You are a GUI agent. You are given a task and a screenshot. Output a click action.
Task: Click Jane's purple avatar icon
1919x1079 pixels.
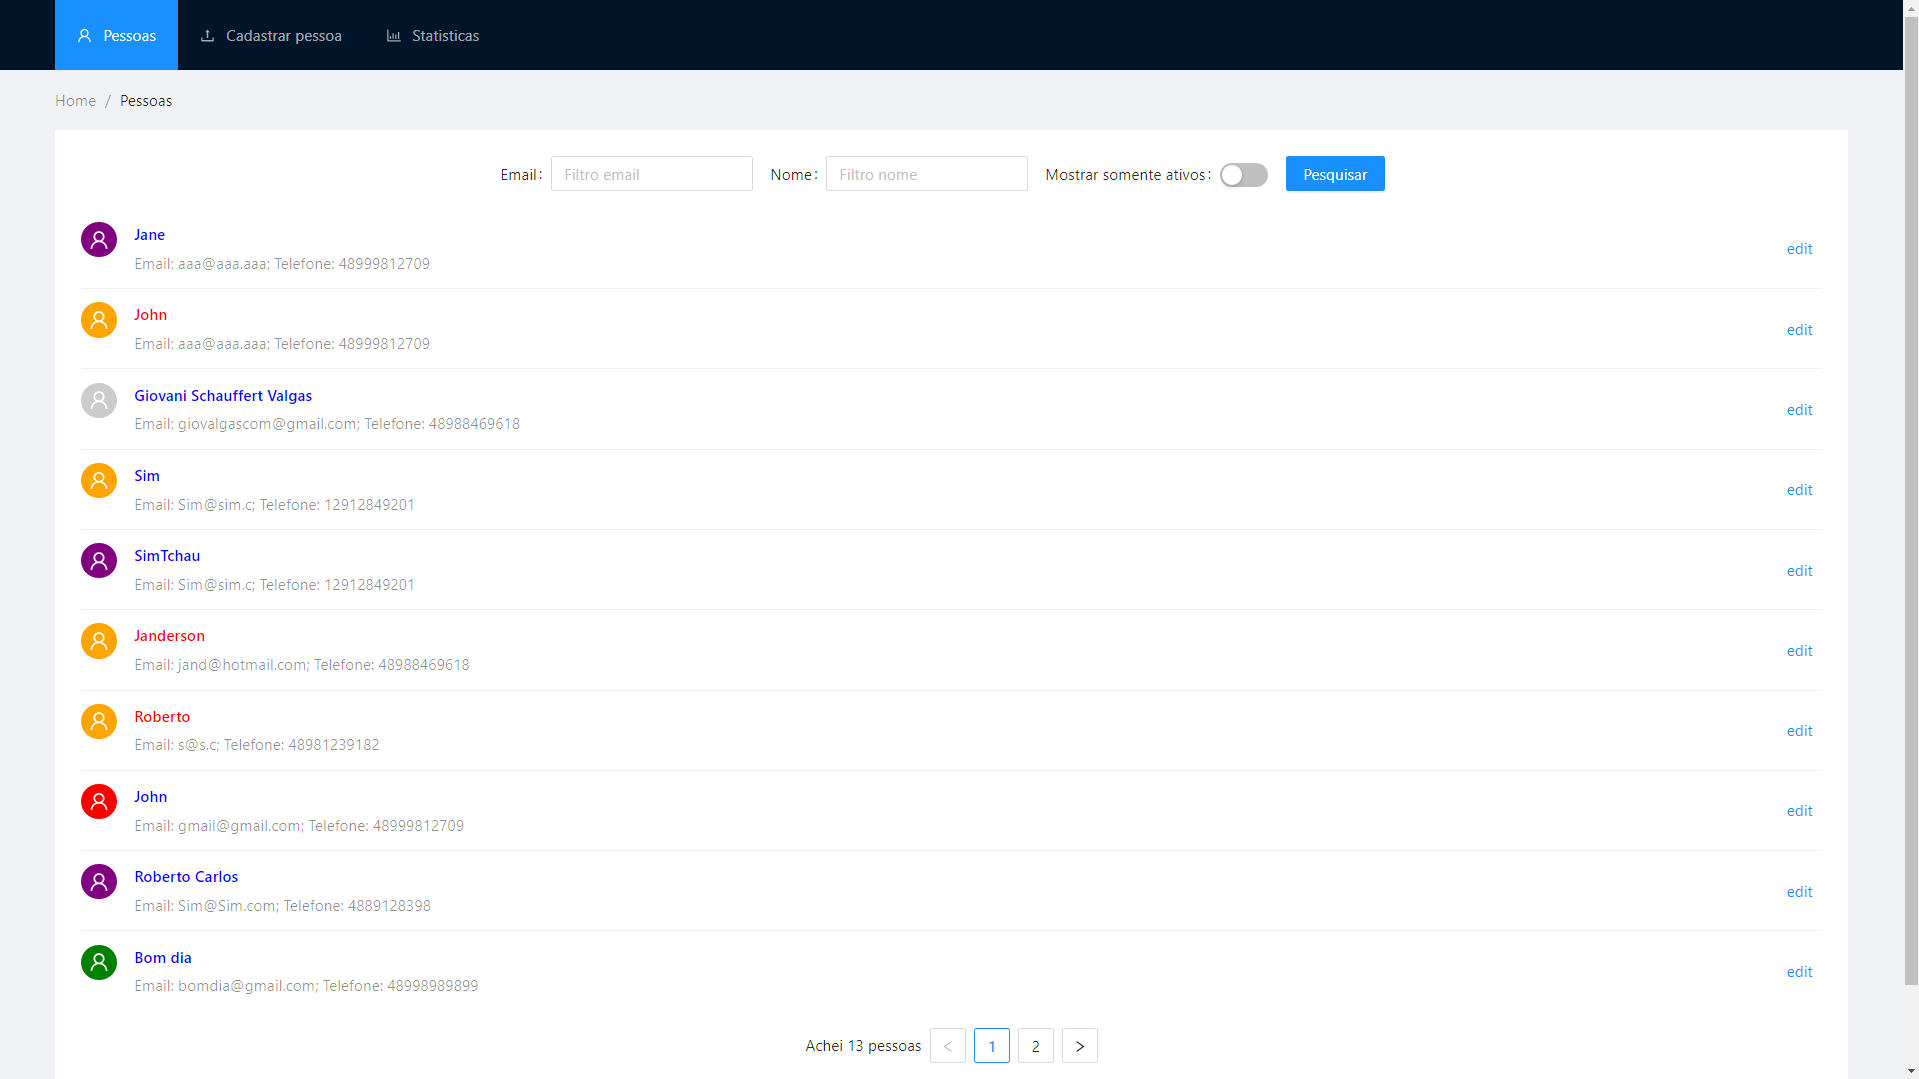click(x=98, y=240)
